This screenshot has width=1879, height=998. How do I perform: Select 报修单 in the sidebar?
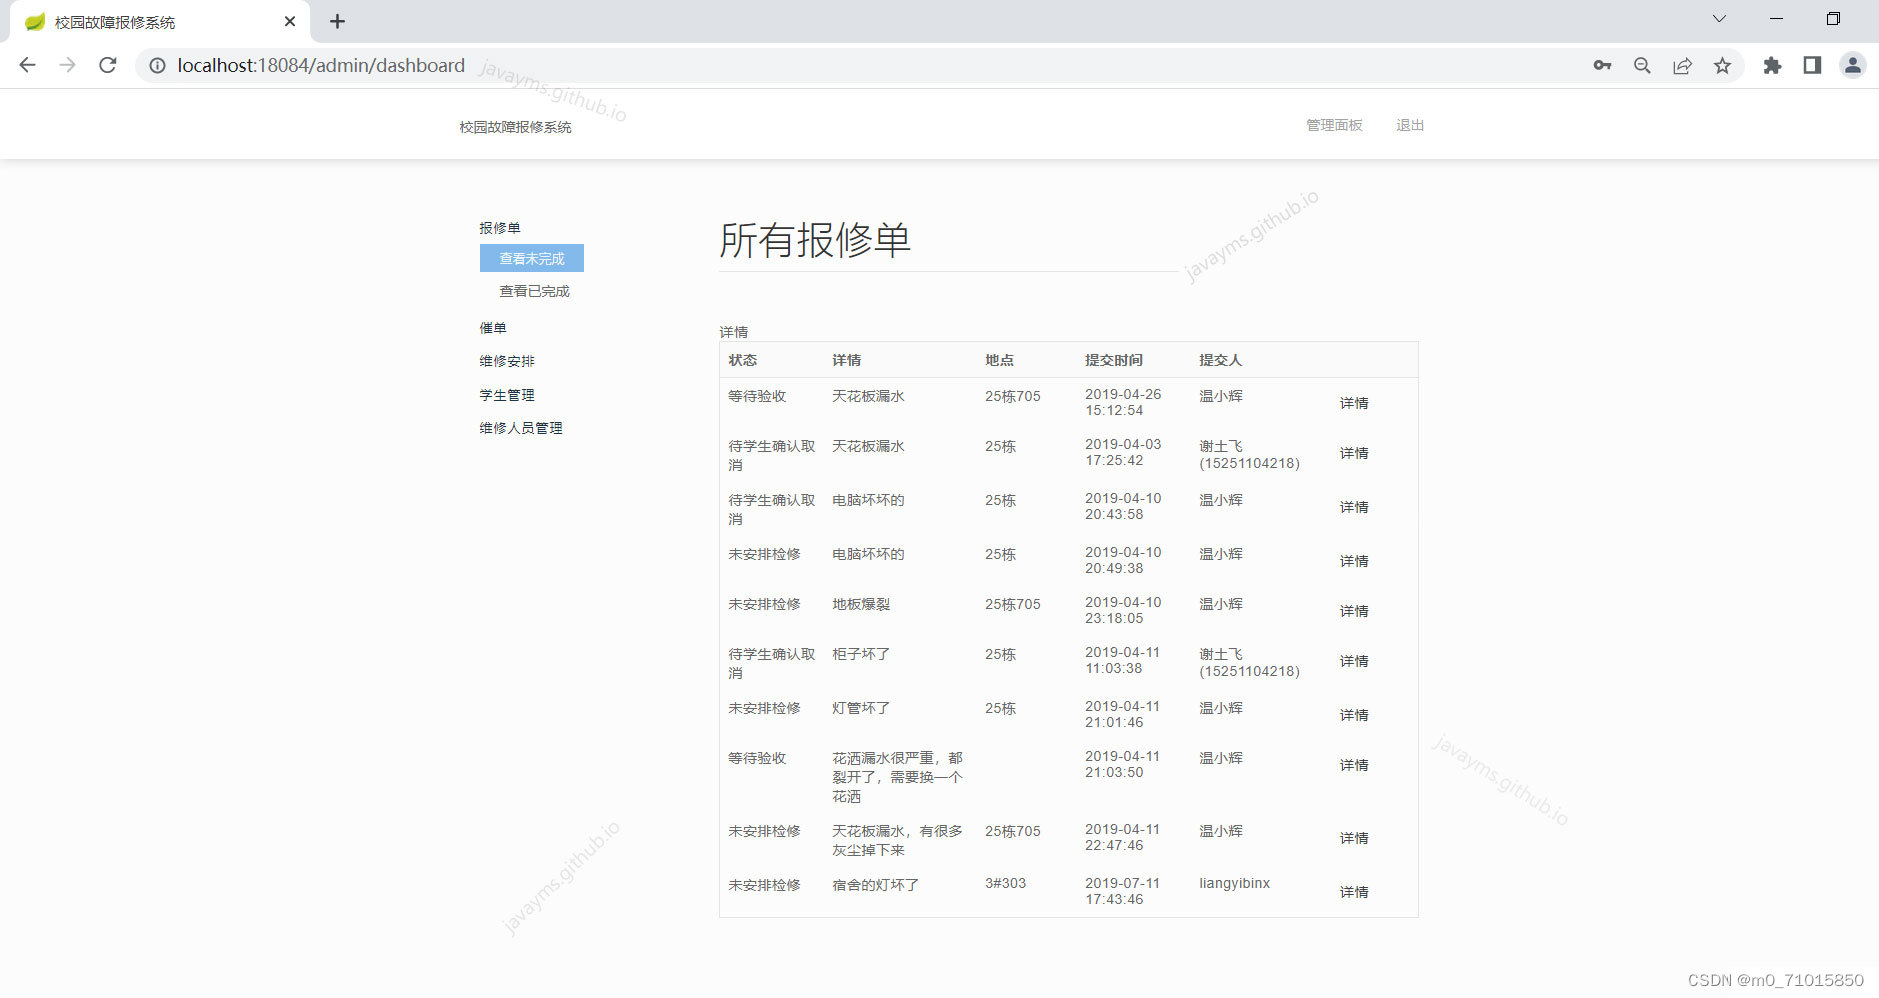tap(500, 228)
